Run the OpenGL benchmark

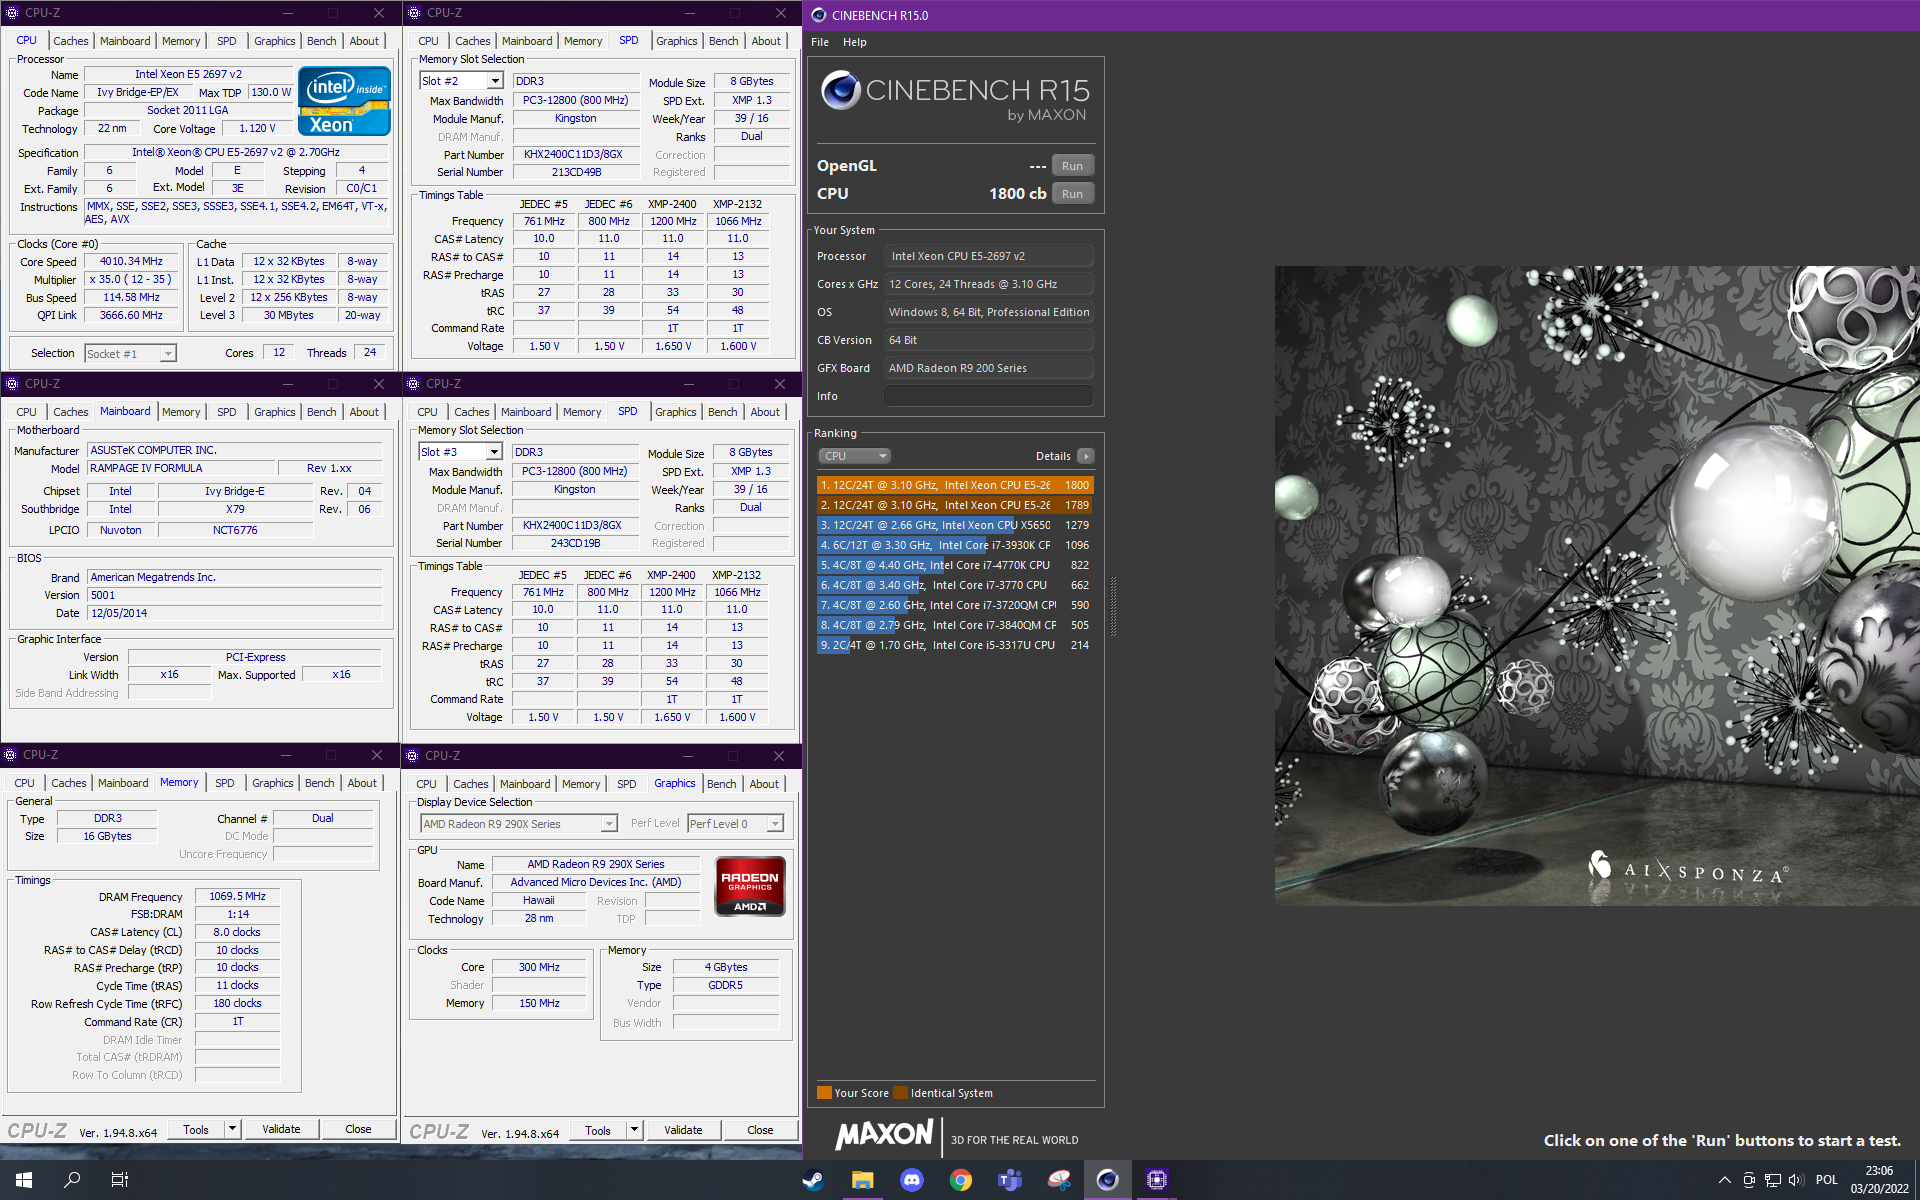(1073, 166)
